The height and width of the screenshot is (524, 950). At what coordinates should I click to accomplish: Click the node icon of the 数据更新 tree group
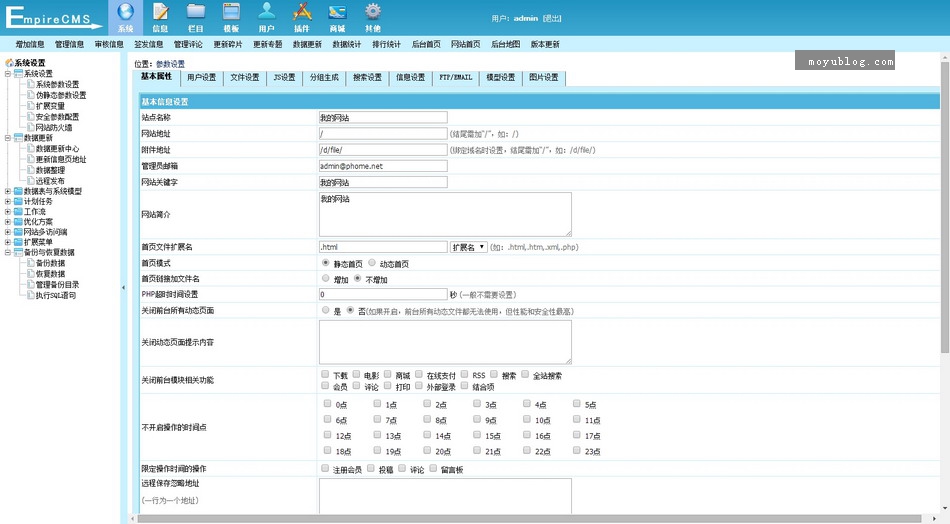[x=18, y=138]
